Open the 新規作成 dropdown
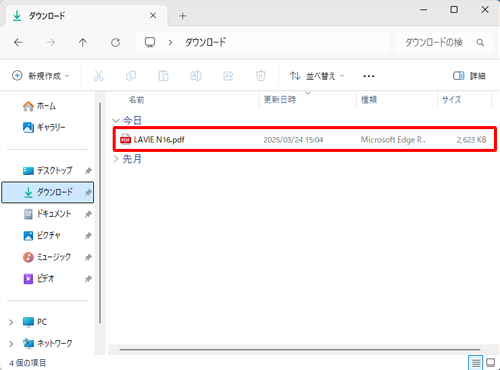Viewport: 500px width, 370px height. (41, 76)
